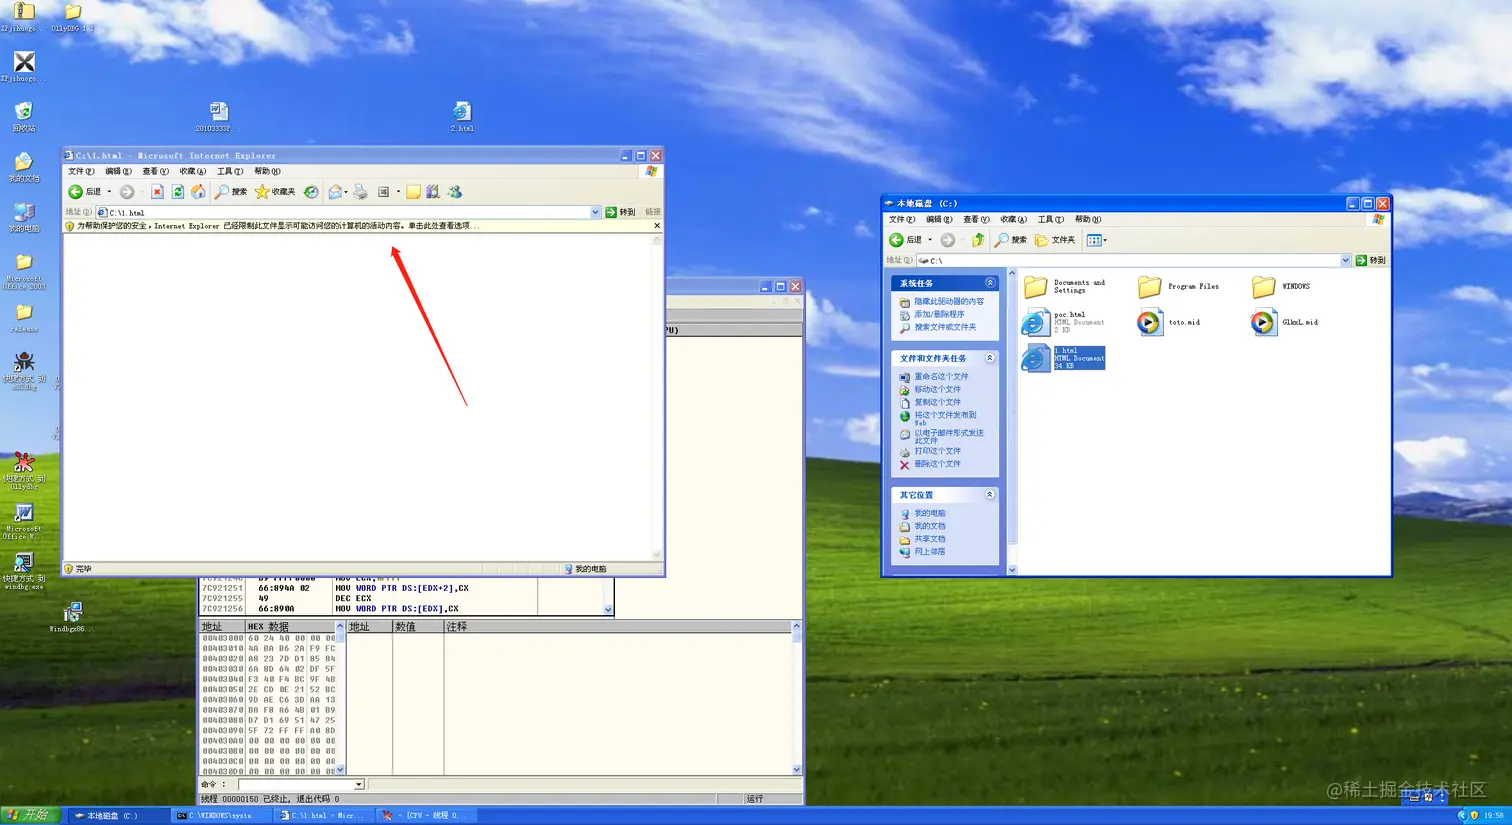Click the yellow Discuss note icon in IE toolbar

[x=413, y=192]
